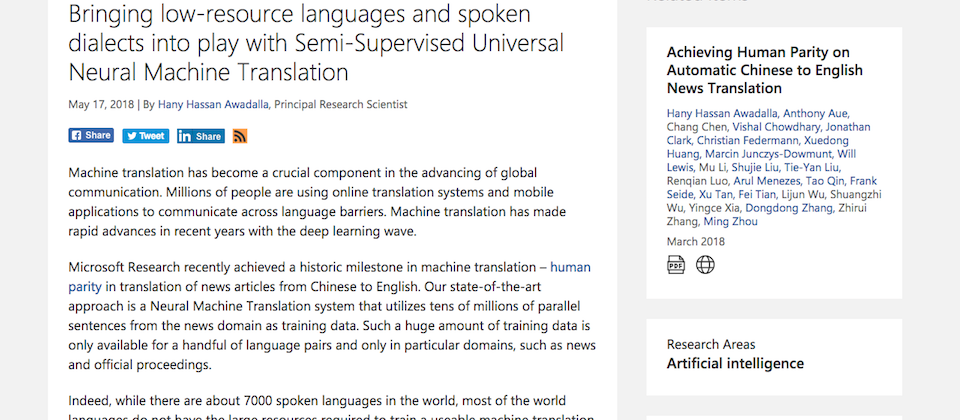Select Tao Qin author link
The image size is (960, 420).
pyautogui.click(x=823, y=181)
